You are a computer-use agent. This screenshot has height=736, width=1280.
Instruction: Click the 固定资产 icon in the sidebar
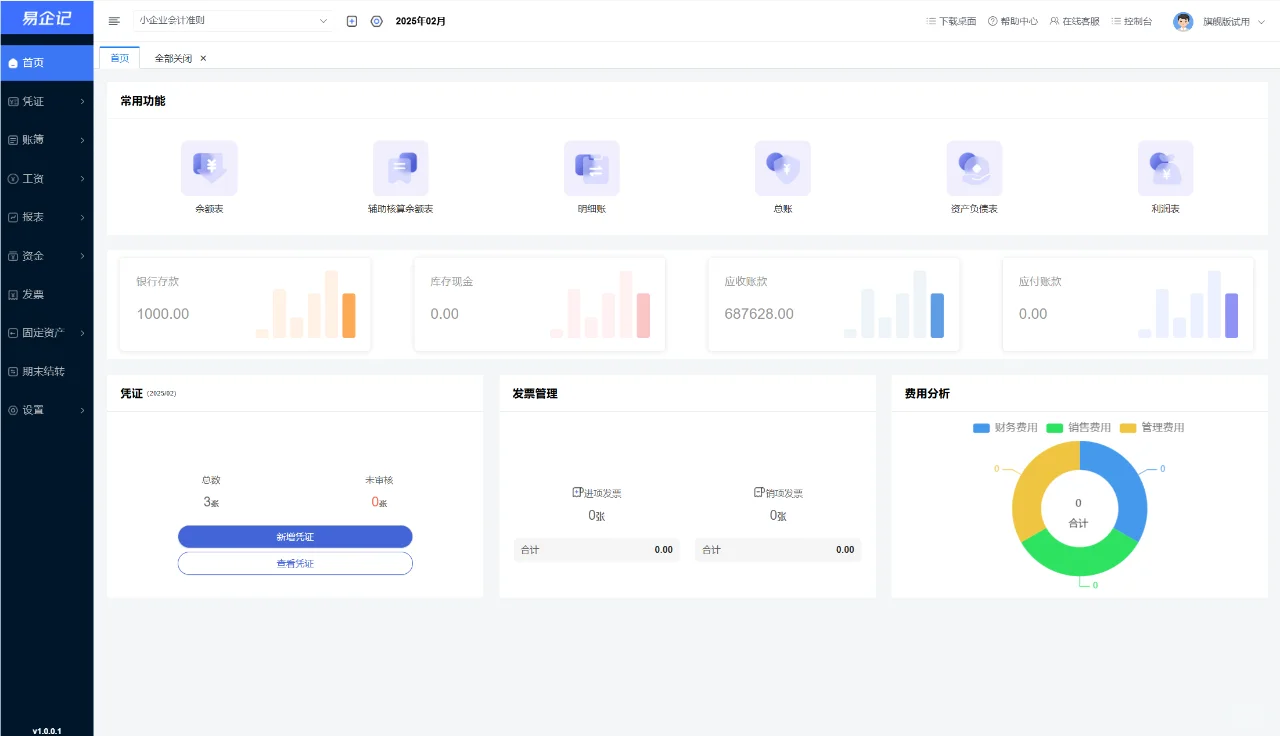[13, 333]
